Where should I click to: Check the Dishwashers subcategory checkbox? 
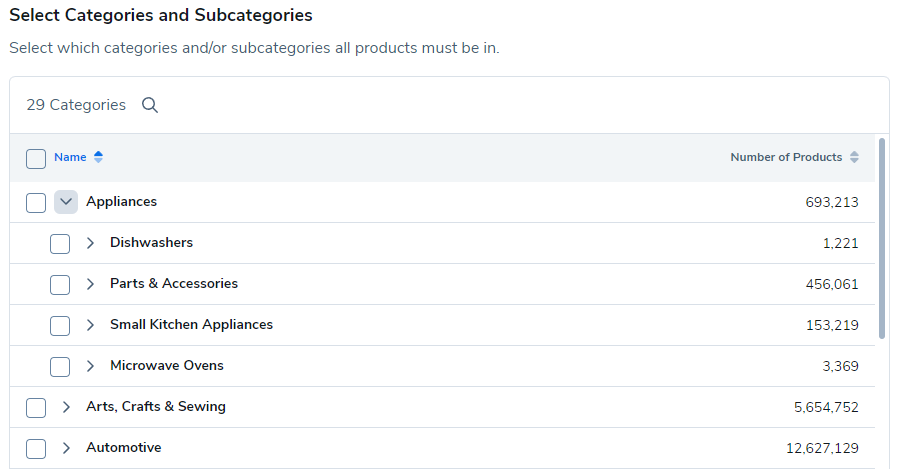point(60,243)
